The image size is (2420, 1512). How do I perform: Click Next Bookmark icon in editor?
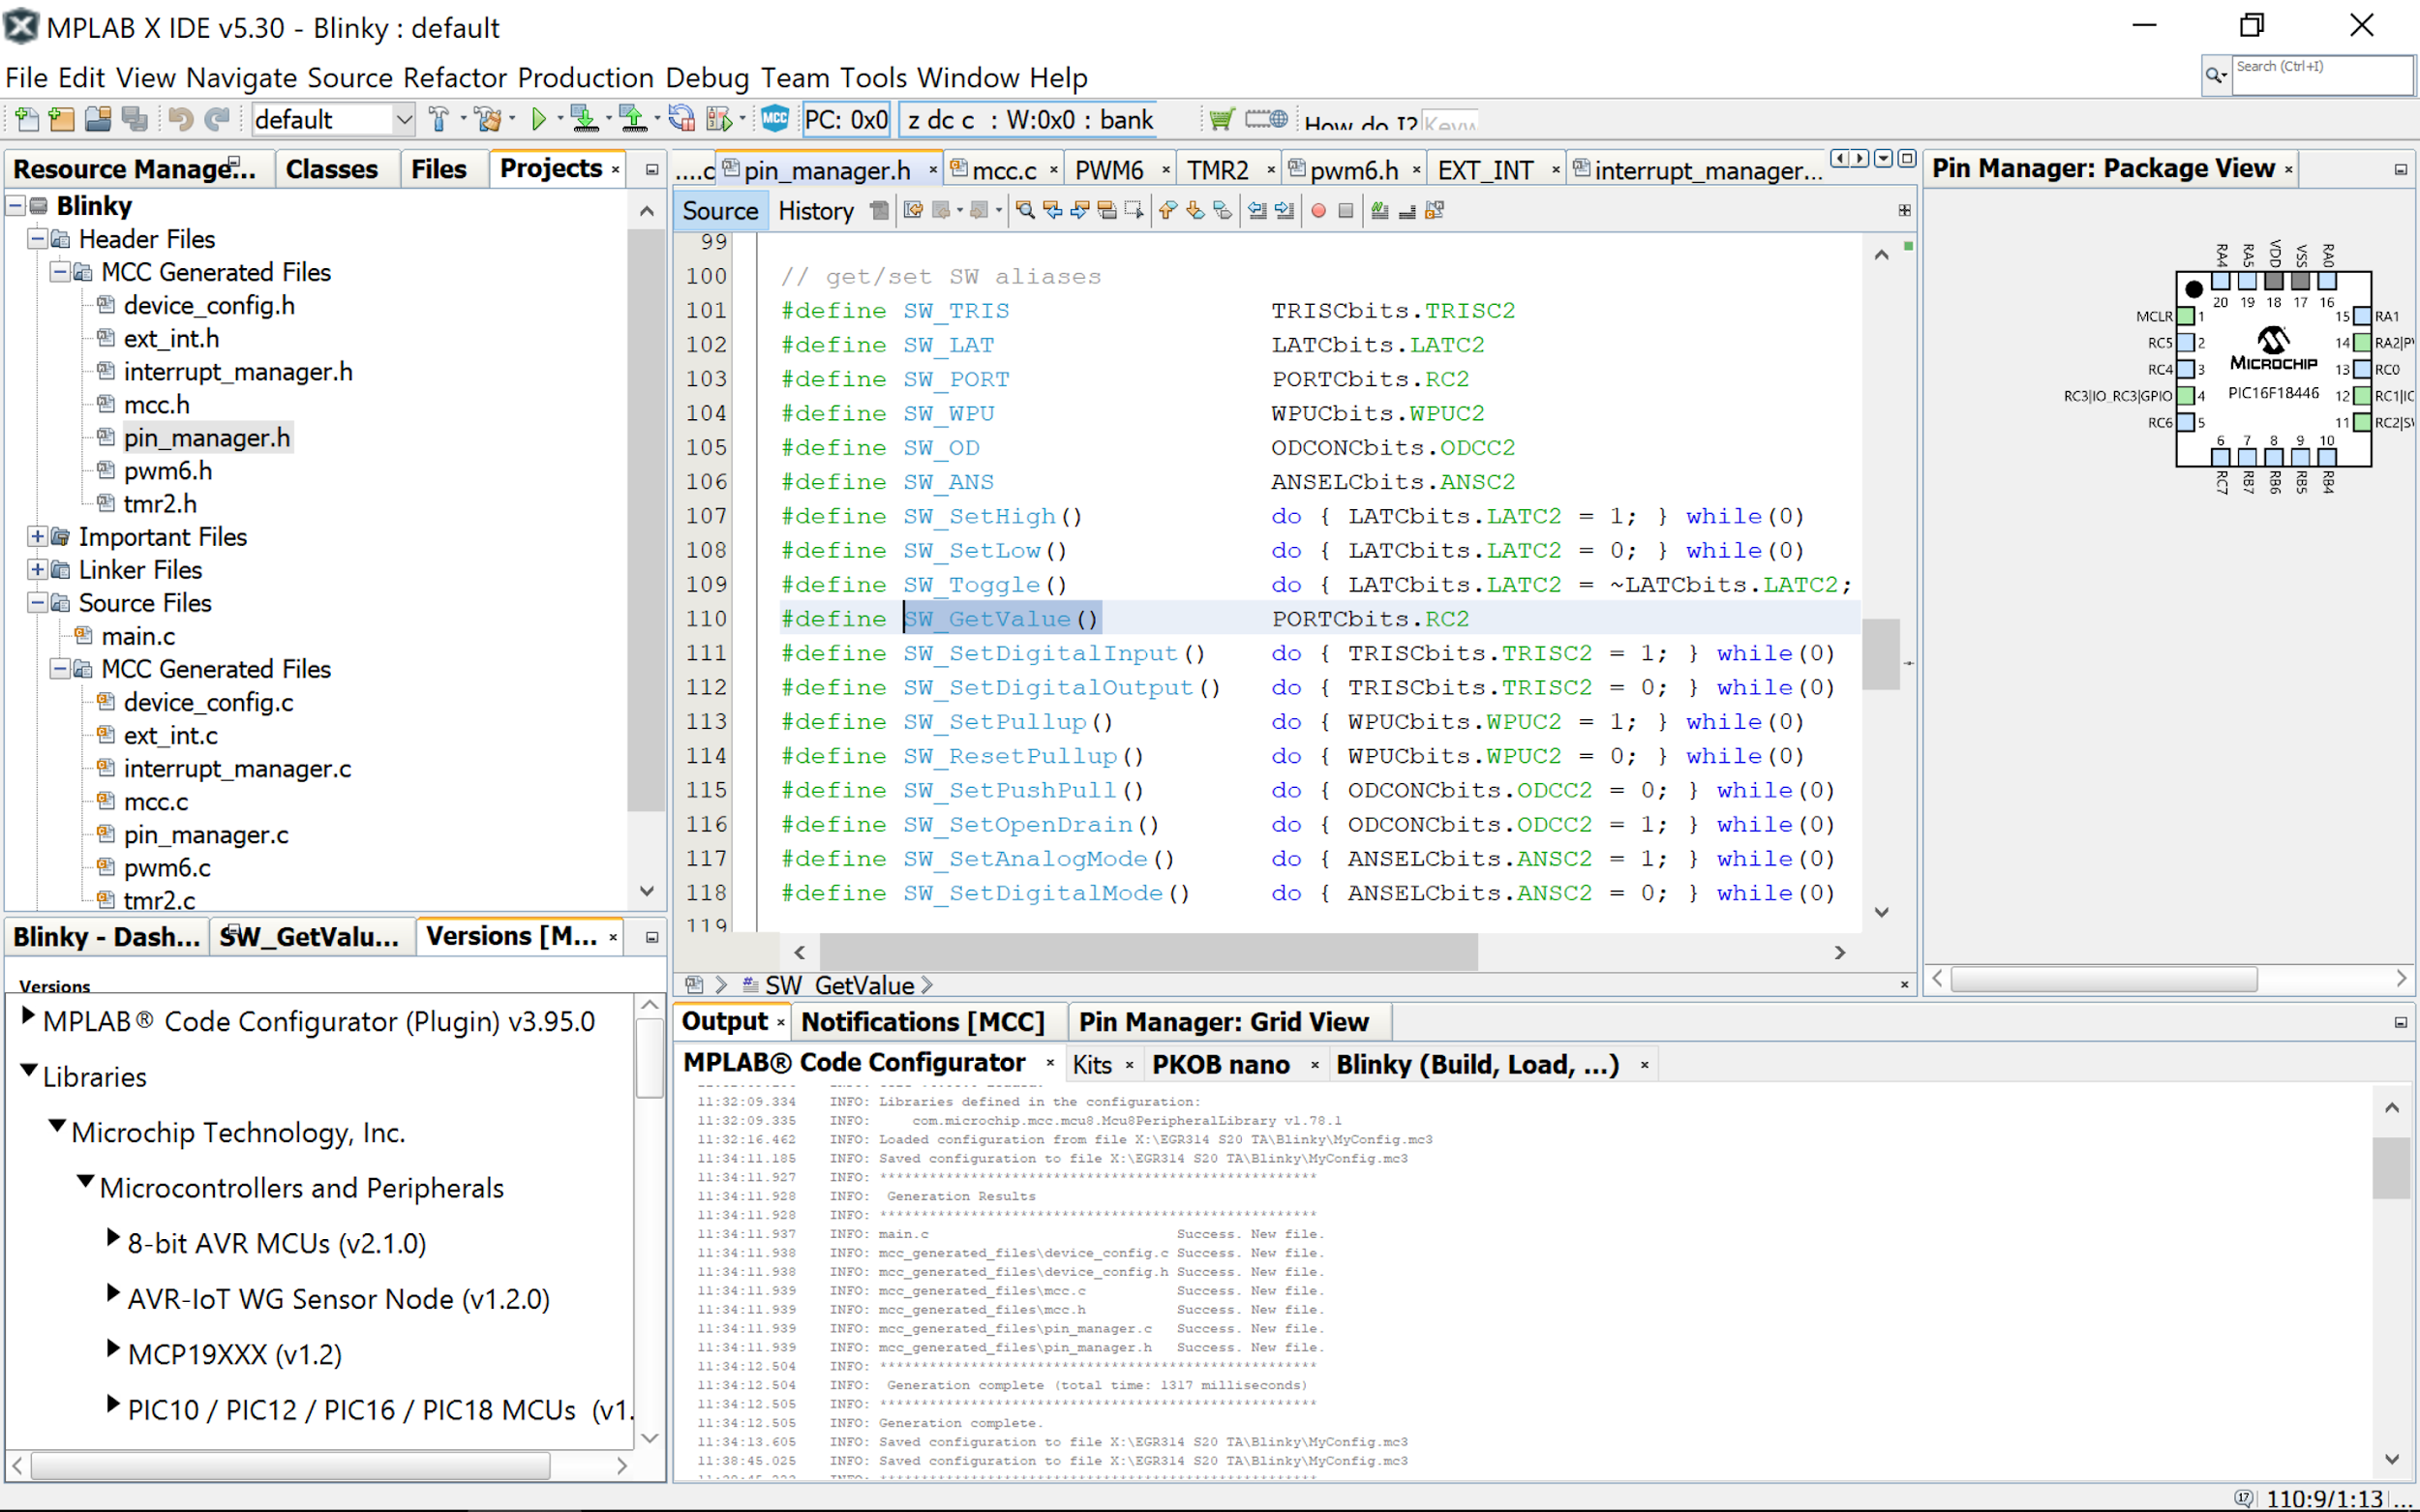1195,211
